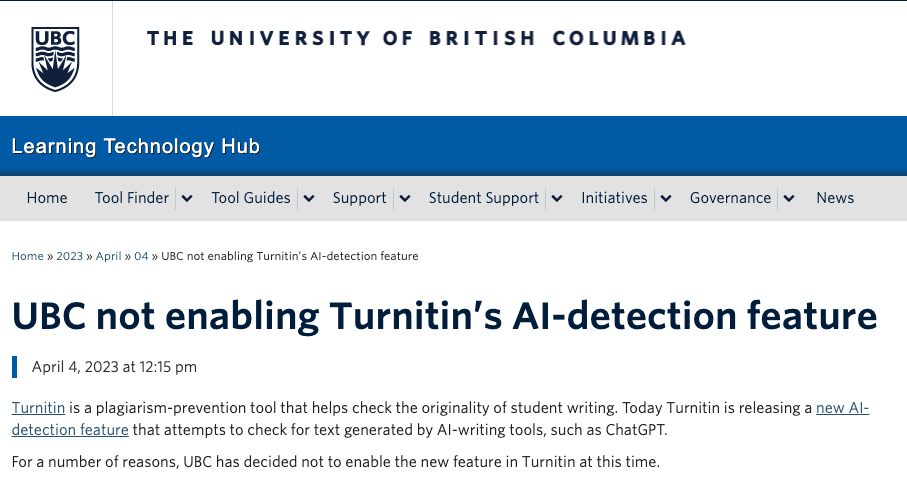The image size is (907, 491).
Task: Click the Support menu item
Action: (359, 198)
